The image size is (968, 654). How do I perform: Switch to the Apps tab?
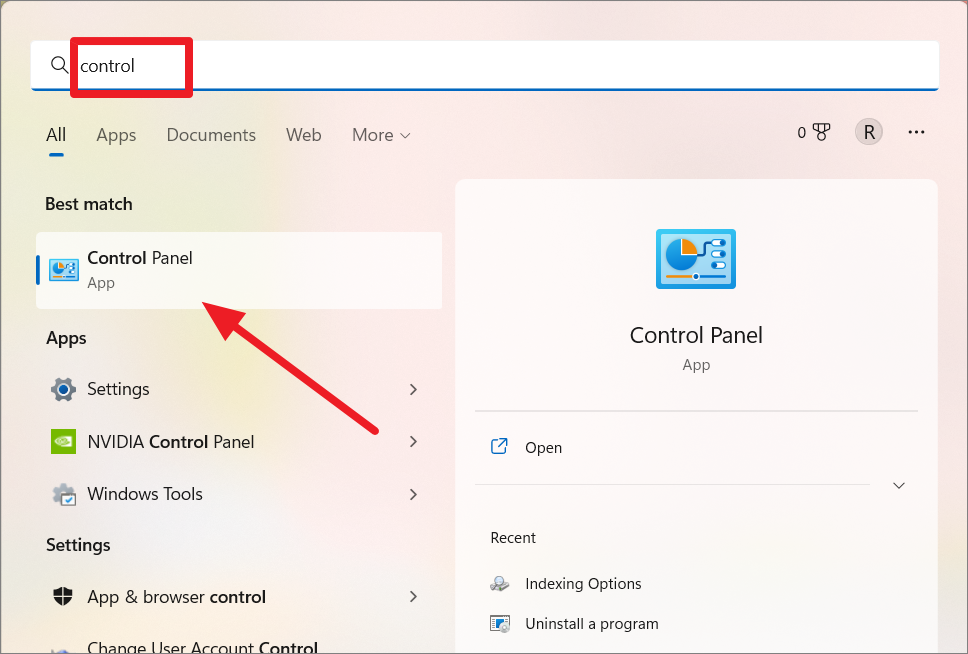click(116, 135)
